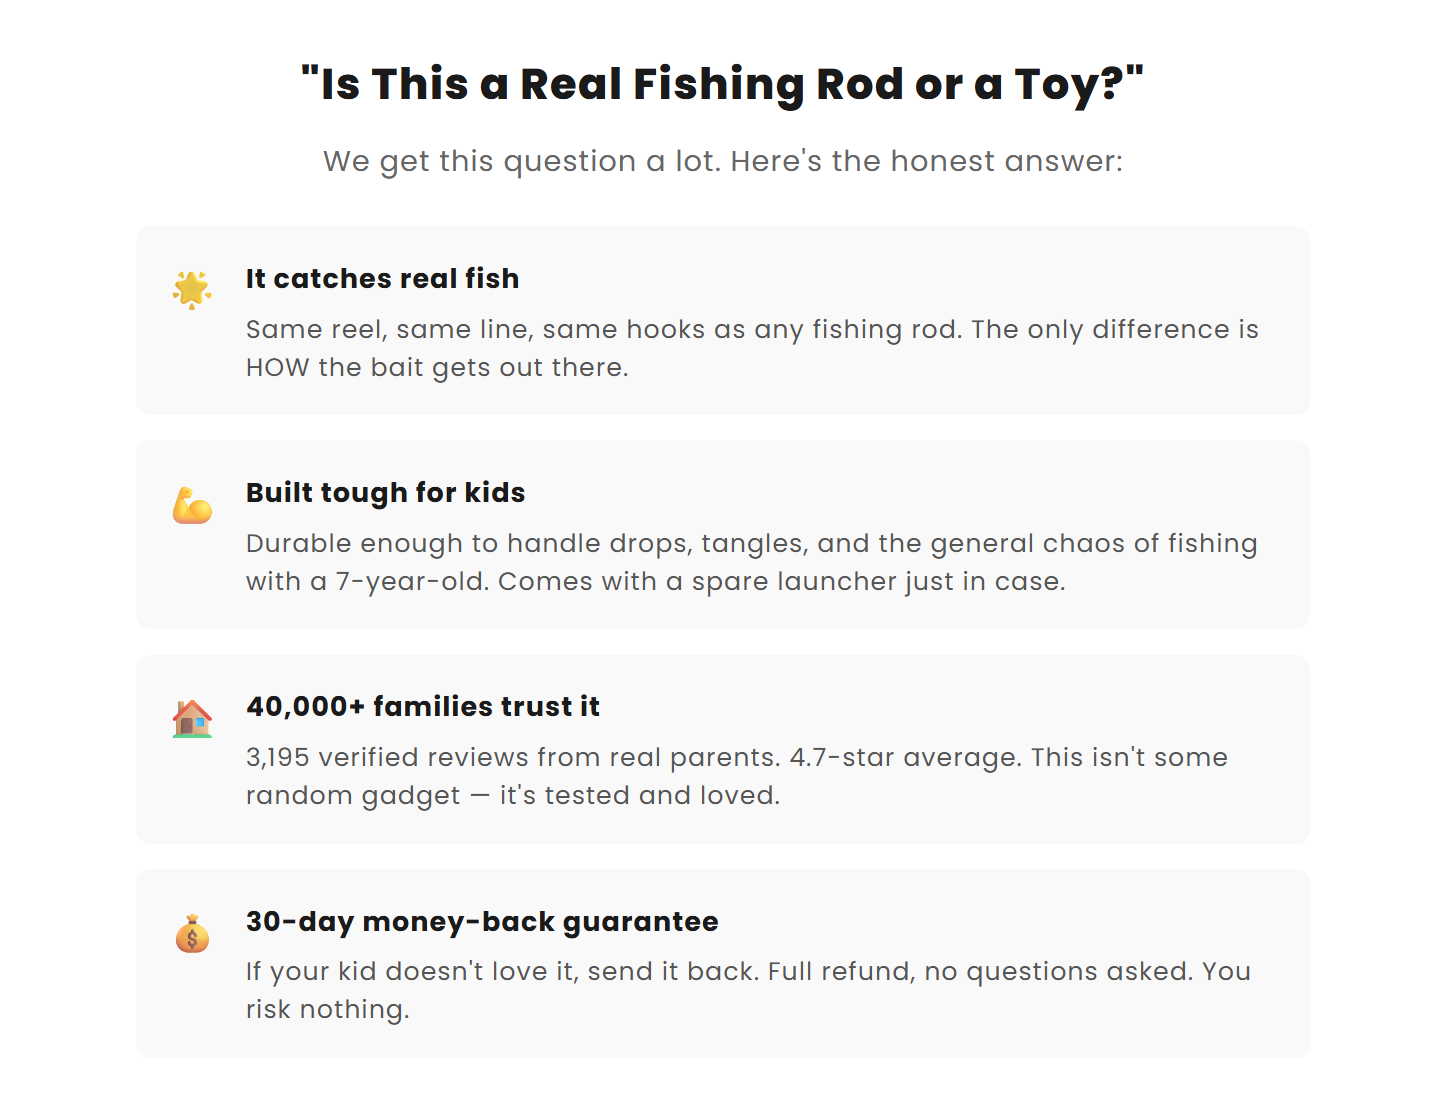Select the 'It catches real fish' heading
The height and width of the screenshot is (1102, 1440).
tap(382, 279)
